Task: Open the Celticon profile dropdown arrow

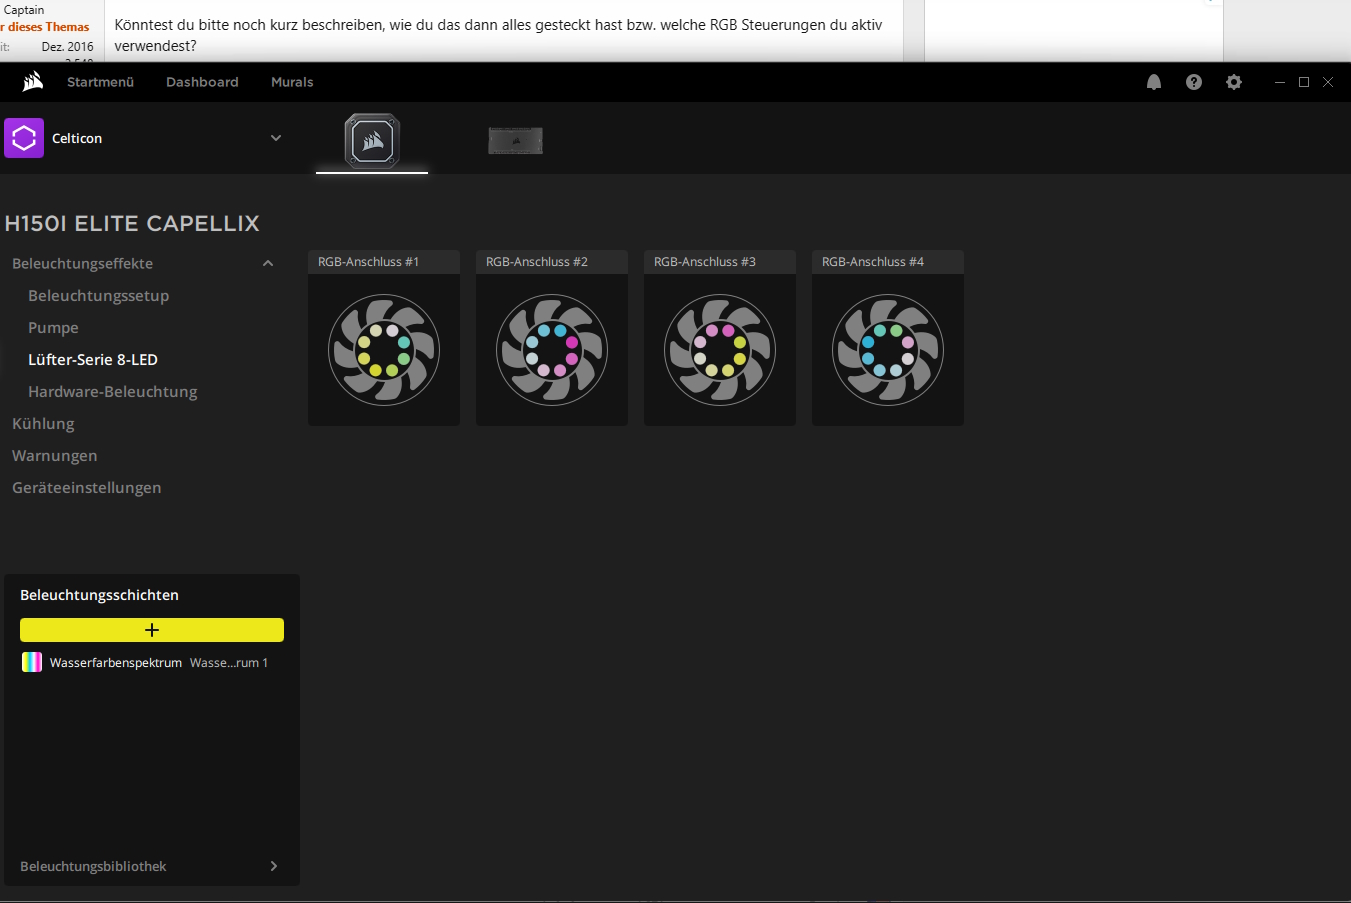Action: point(276,138)
